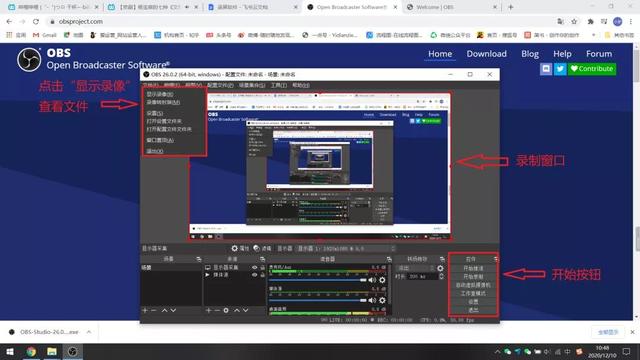Show hidden tray icons chevron on taskbar
640x360 pixels.
pyautogui.click(x=497, y=351)
